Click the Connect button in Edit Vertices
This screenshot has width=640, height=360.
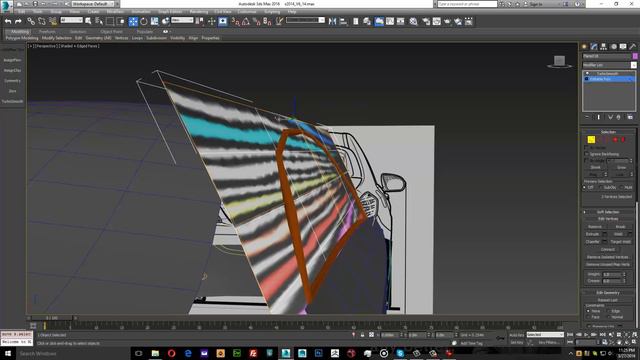[608, 249]
